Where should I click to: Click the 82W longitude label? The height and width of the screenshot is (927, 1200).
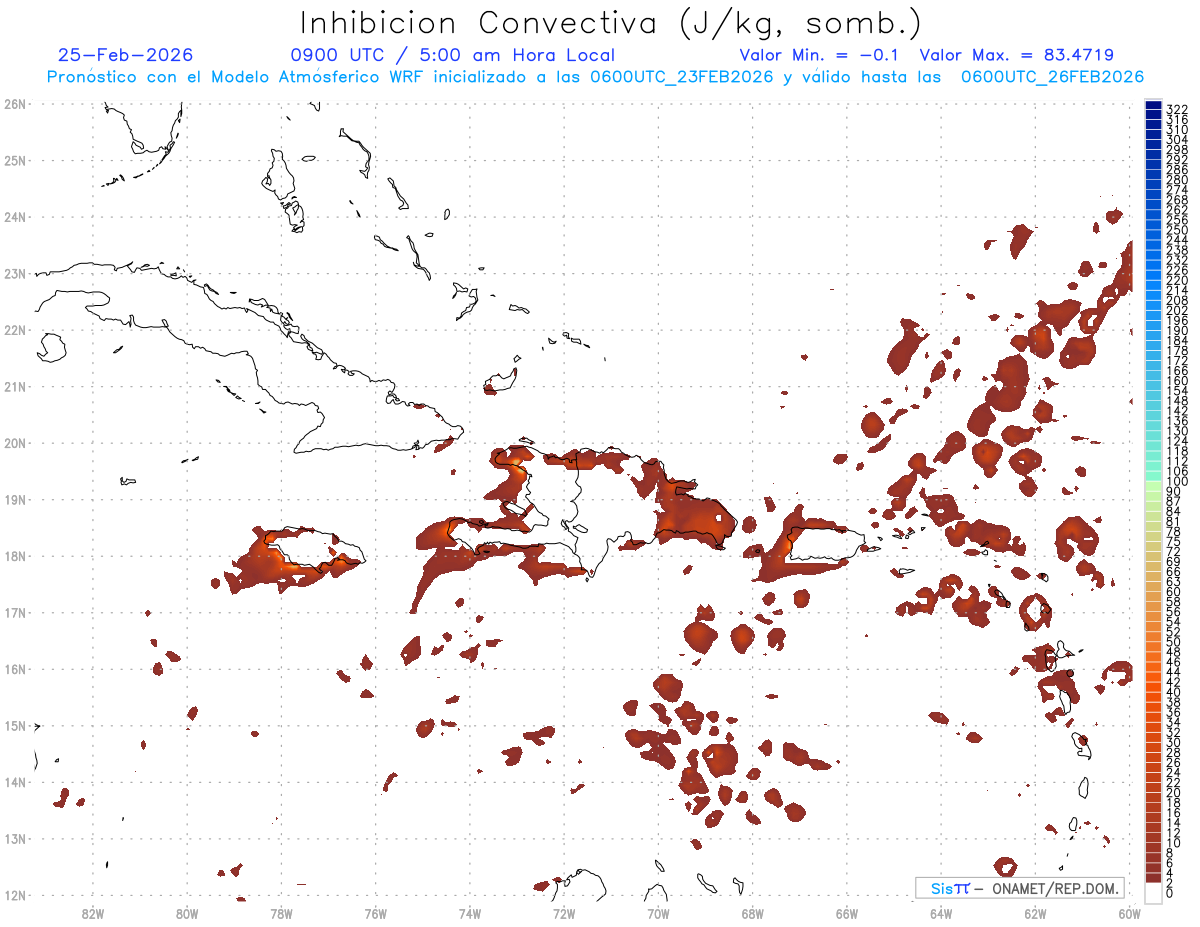(93, 913)
